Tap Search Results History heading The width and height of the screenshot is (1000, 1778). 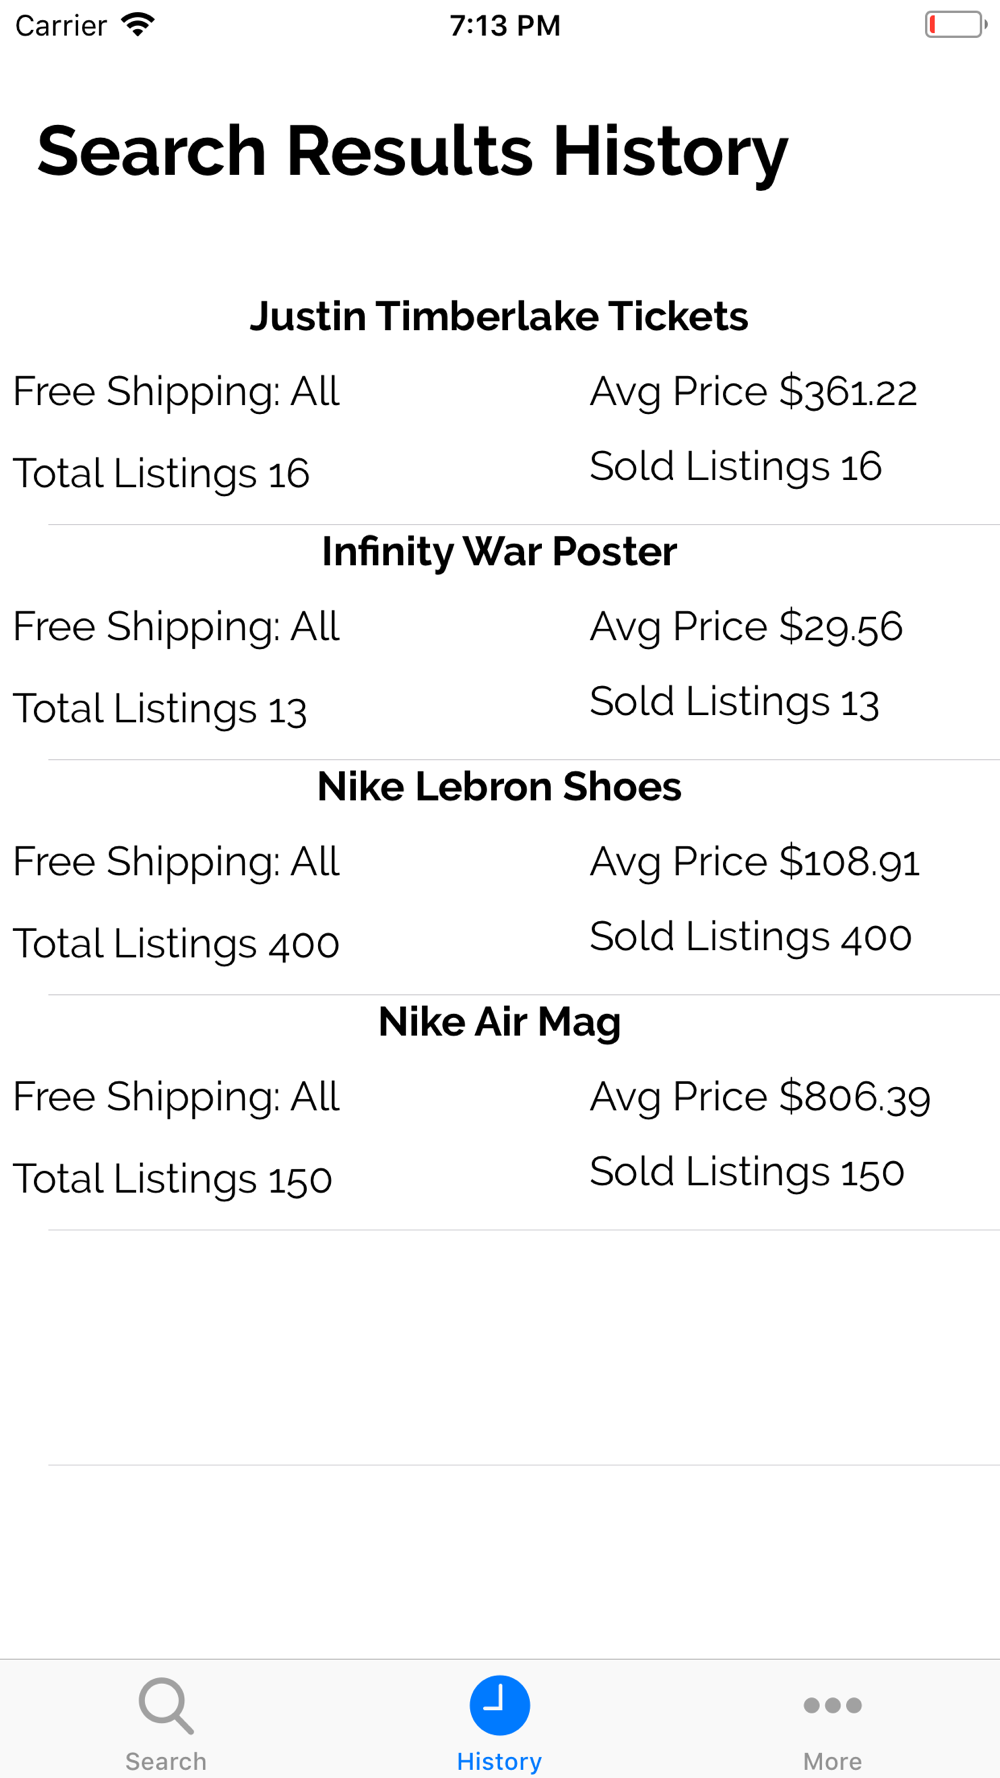[x=413, y=152]
